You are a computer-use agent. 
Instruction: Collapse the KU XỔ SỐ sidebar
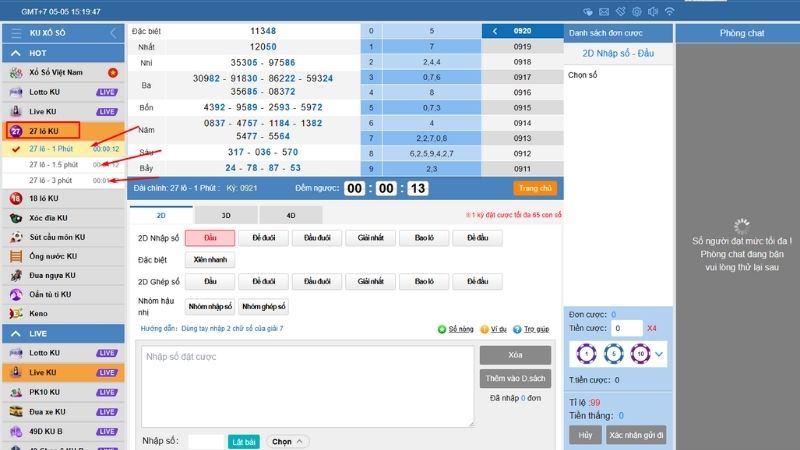[113, 33]
